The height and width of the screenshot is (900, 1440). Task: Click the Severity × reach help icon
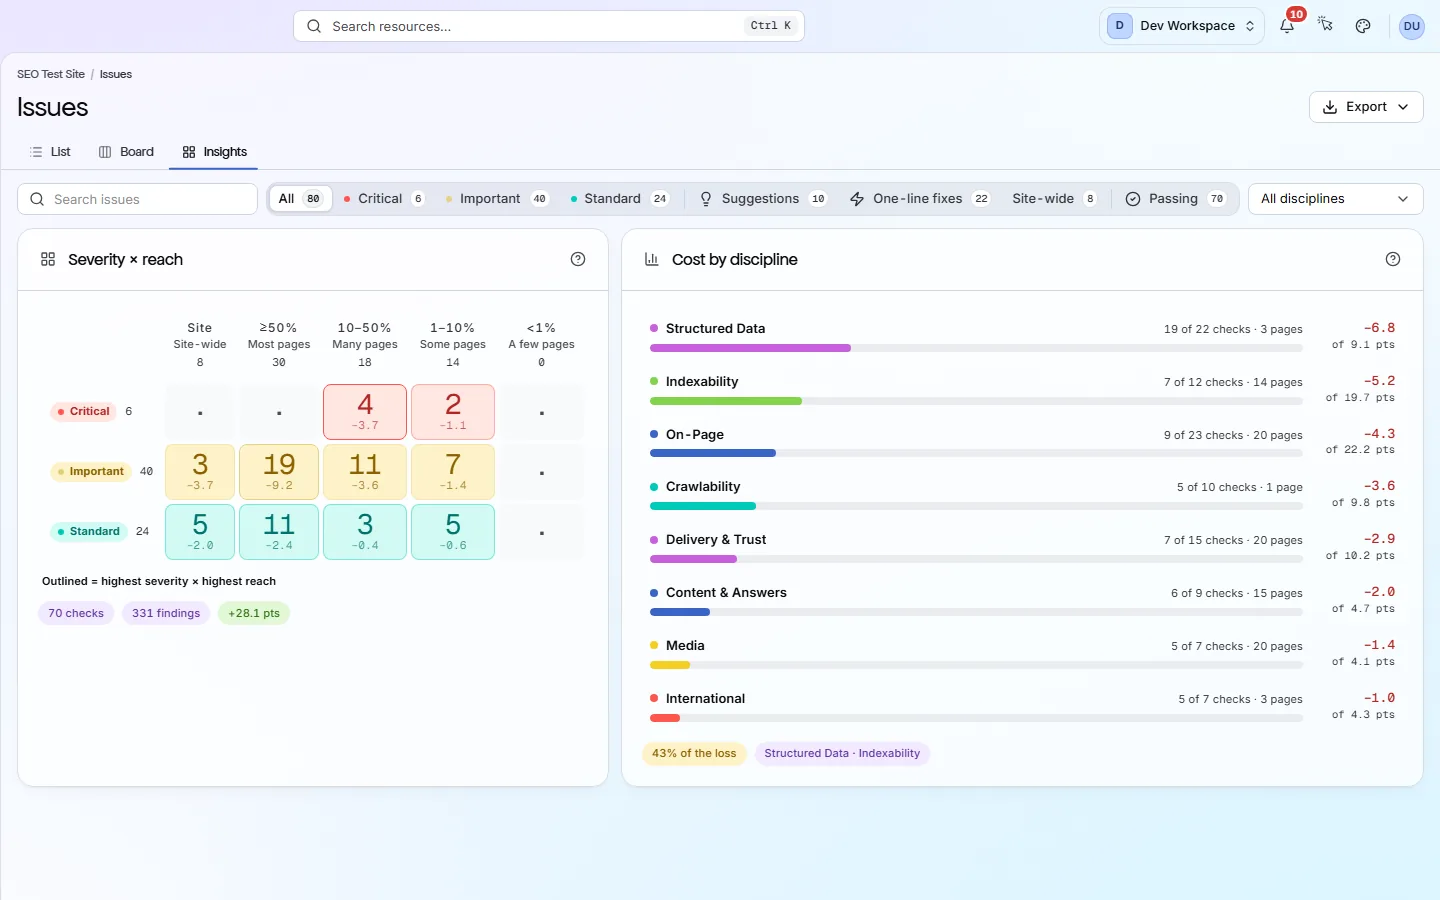[578, 259]
